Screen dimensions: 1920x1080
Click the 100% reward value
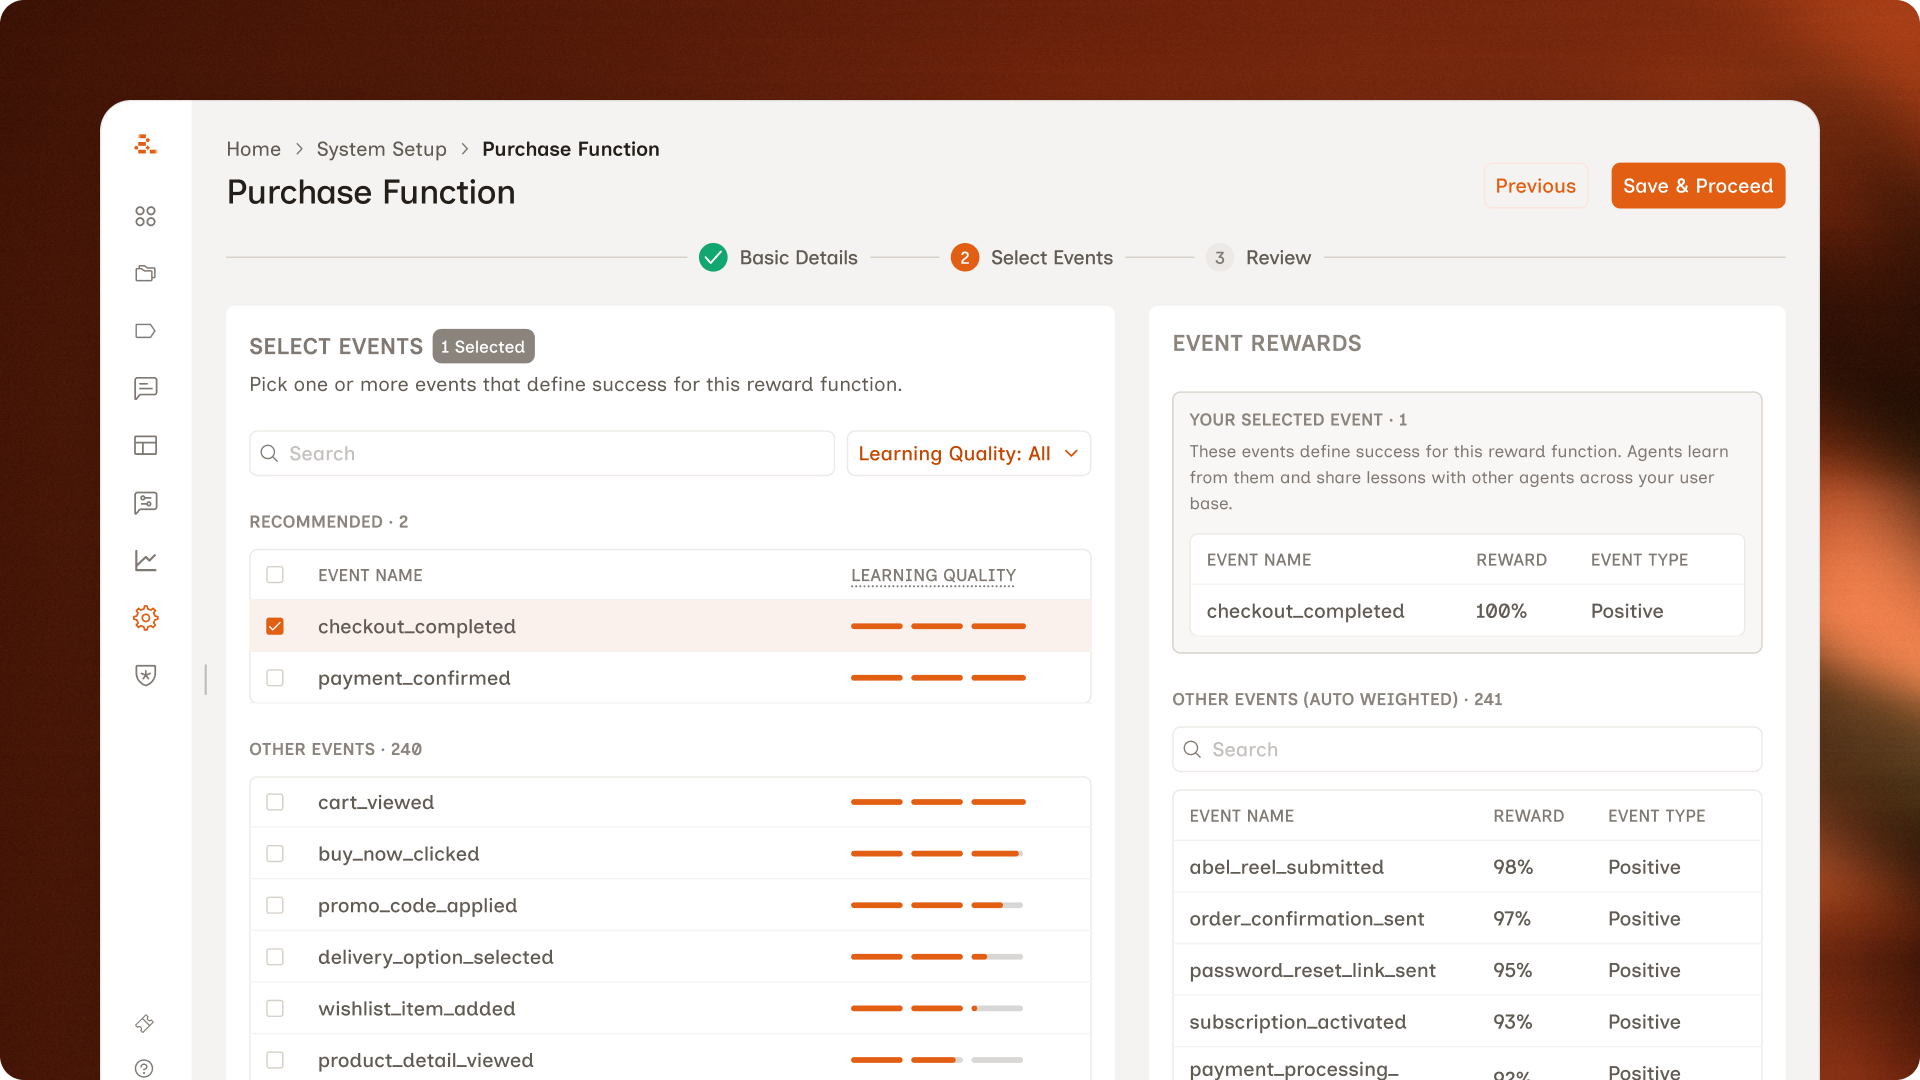pos(1501,611)
